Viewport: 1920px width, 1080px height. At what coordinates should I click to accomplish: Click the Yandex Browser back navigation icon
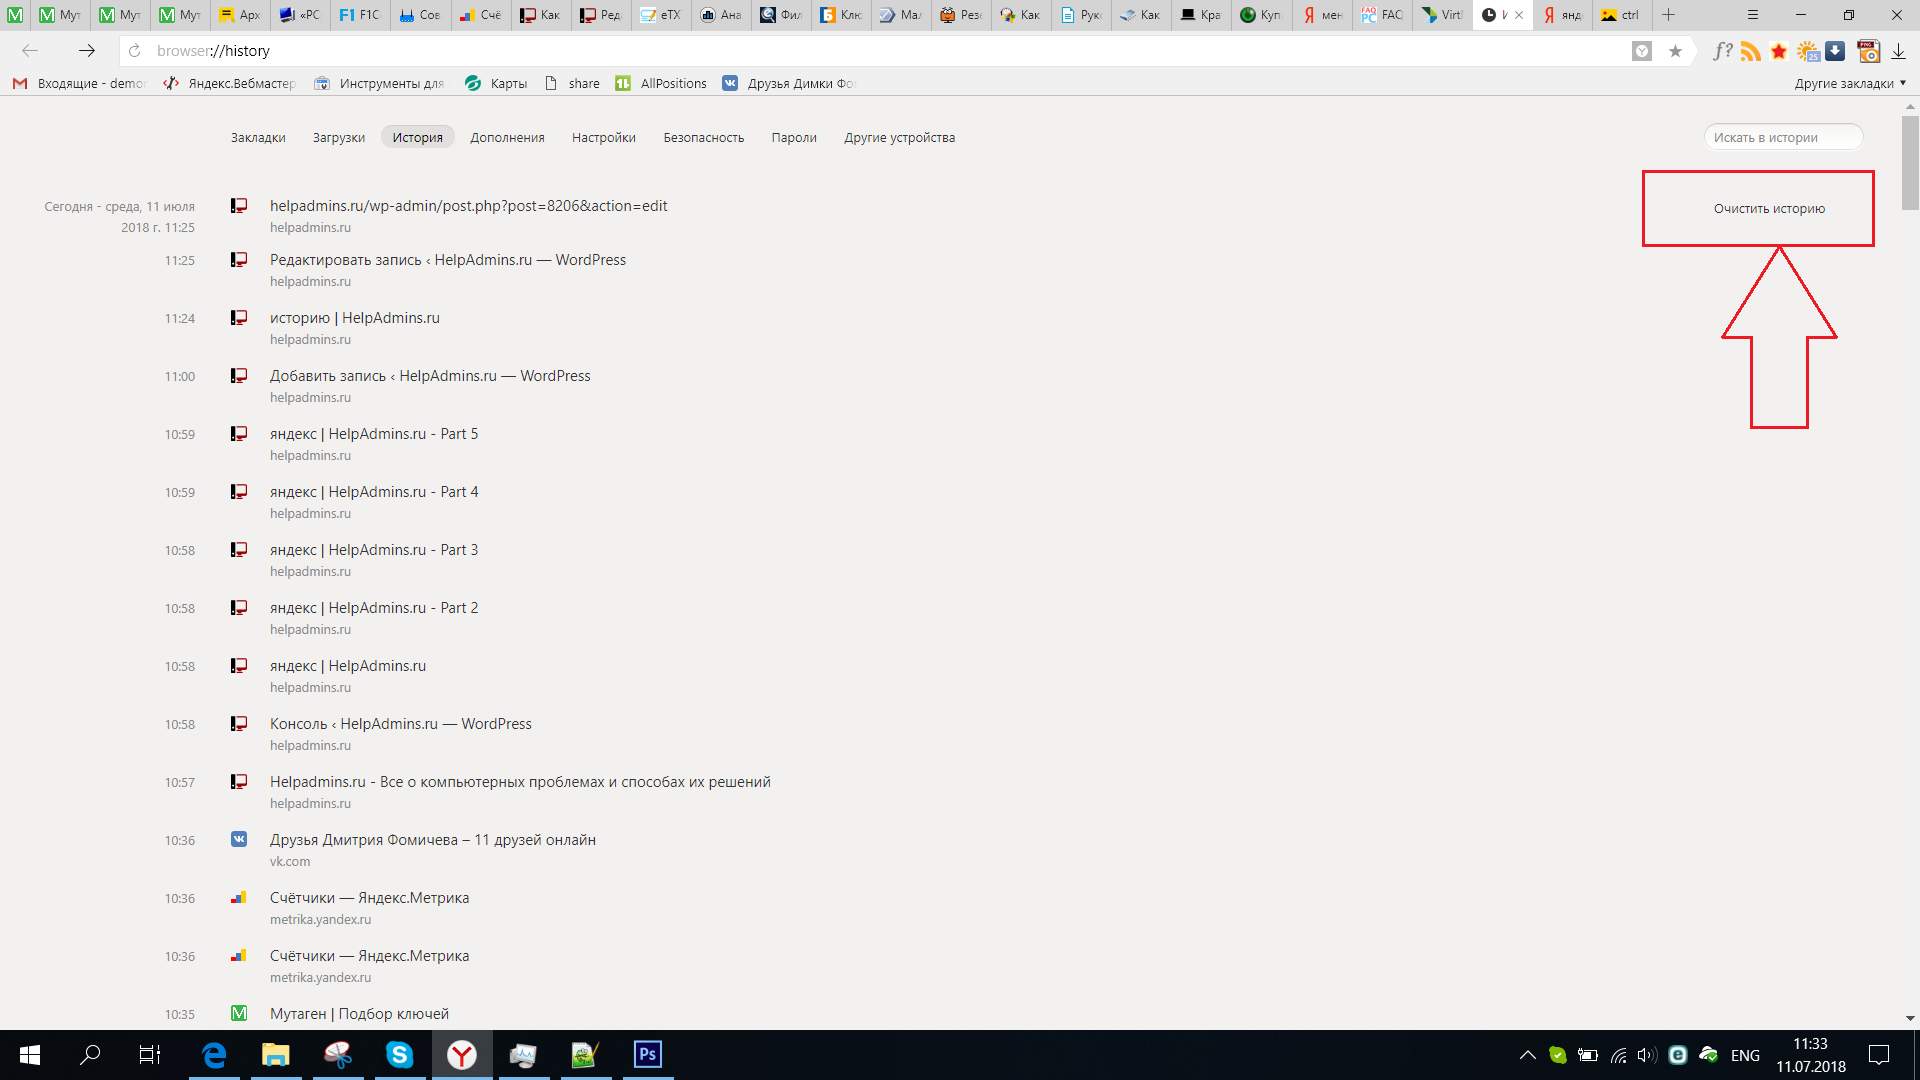30,51
